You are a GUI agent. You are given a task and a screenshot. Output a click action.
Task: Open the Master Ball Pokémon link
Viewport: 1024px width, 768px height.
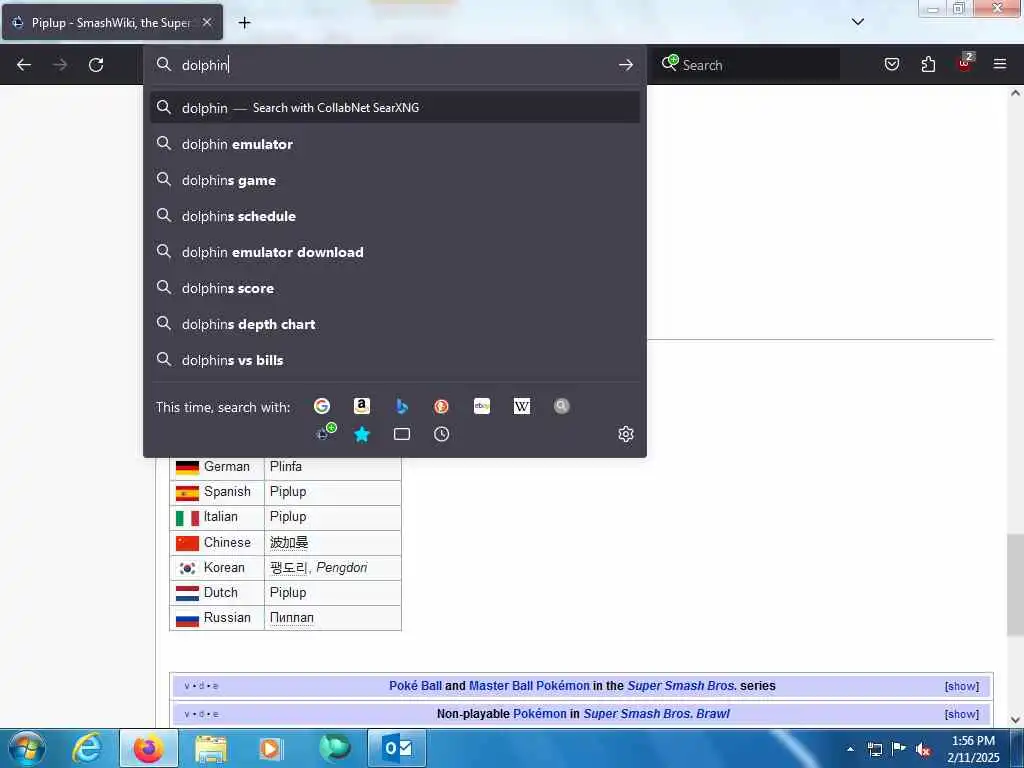point(529,686)
